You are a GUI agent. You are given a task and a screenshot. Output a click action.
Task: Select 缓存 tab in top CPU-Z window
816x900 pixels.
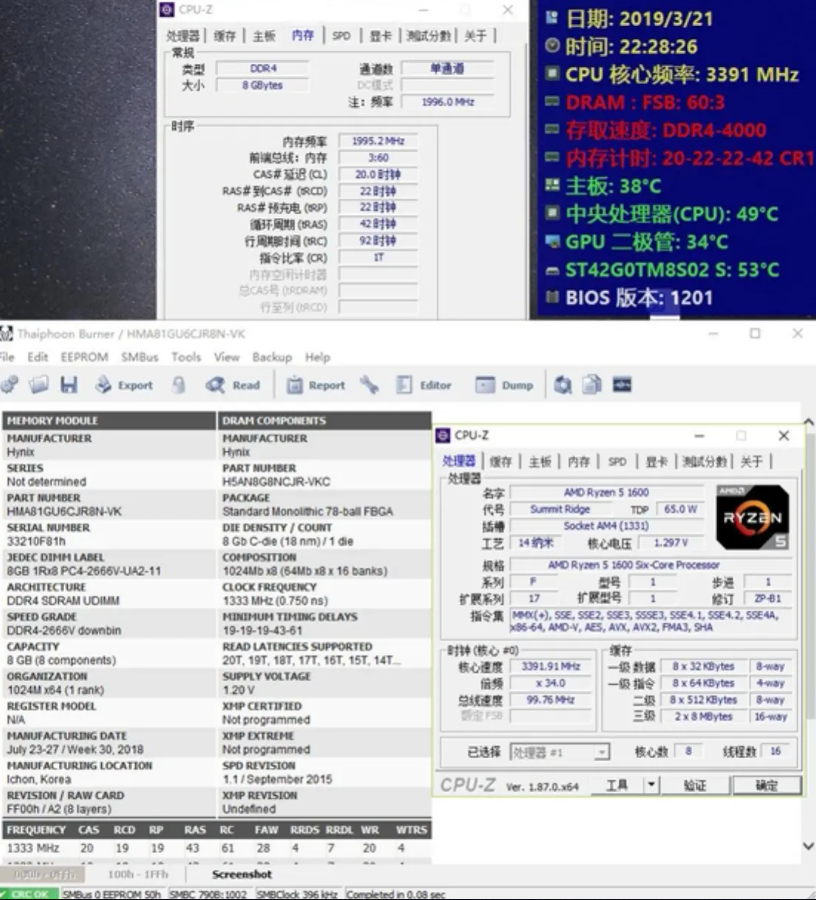click(x=224, y=36)
